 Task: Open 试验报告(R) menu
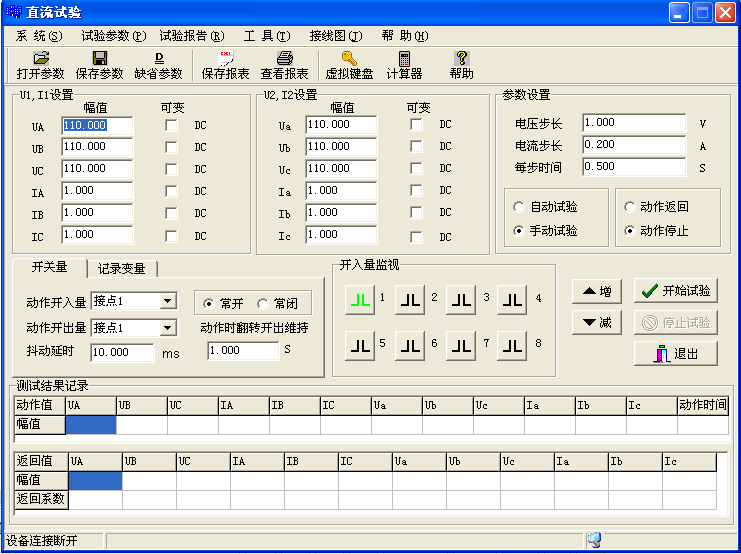tap(192, 36)
